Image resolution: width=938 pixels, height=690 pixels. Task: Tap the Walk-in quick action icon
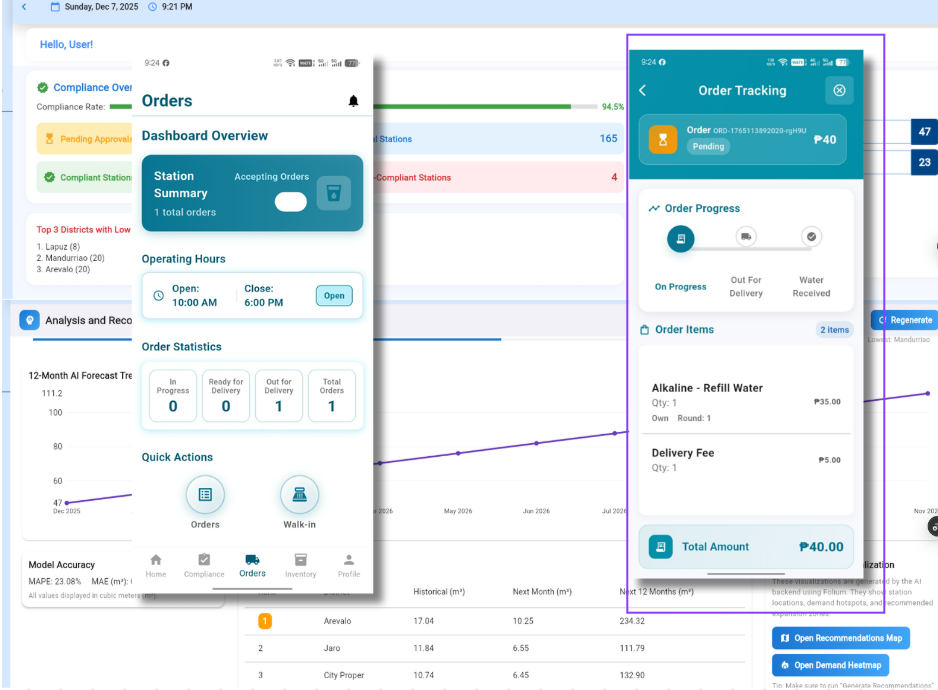click(299, 494)
